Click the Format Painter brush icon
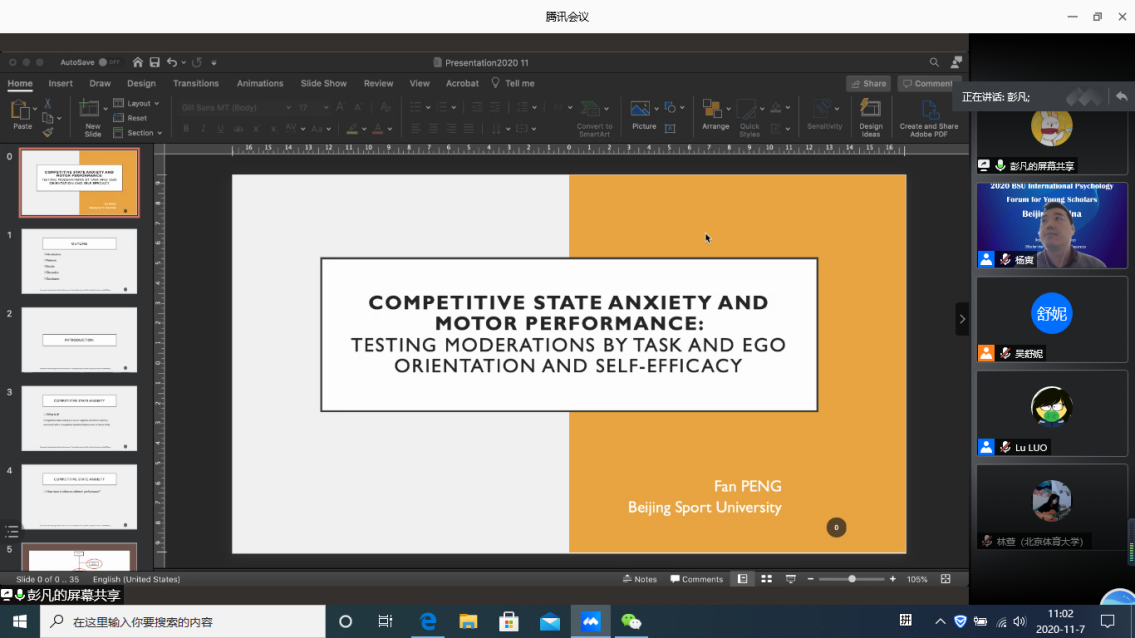 48,132
